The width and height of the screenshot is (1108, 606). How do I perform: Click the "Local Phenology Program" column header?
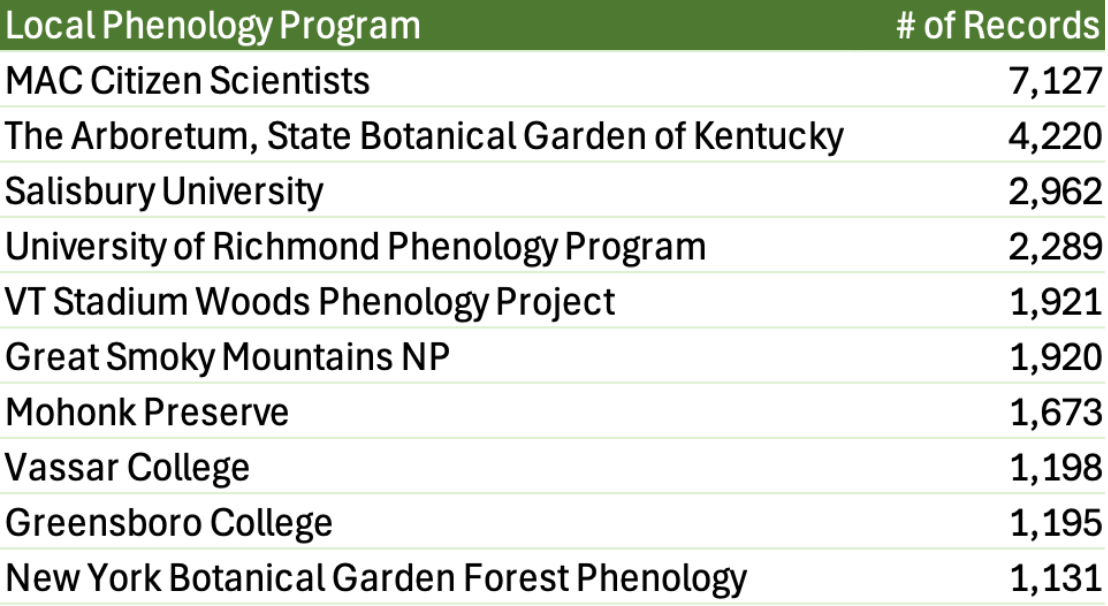click(213, 26)
